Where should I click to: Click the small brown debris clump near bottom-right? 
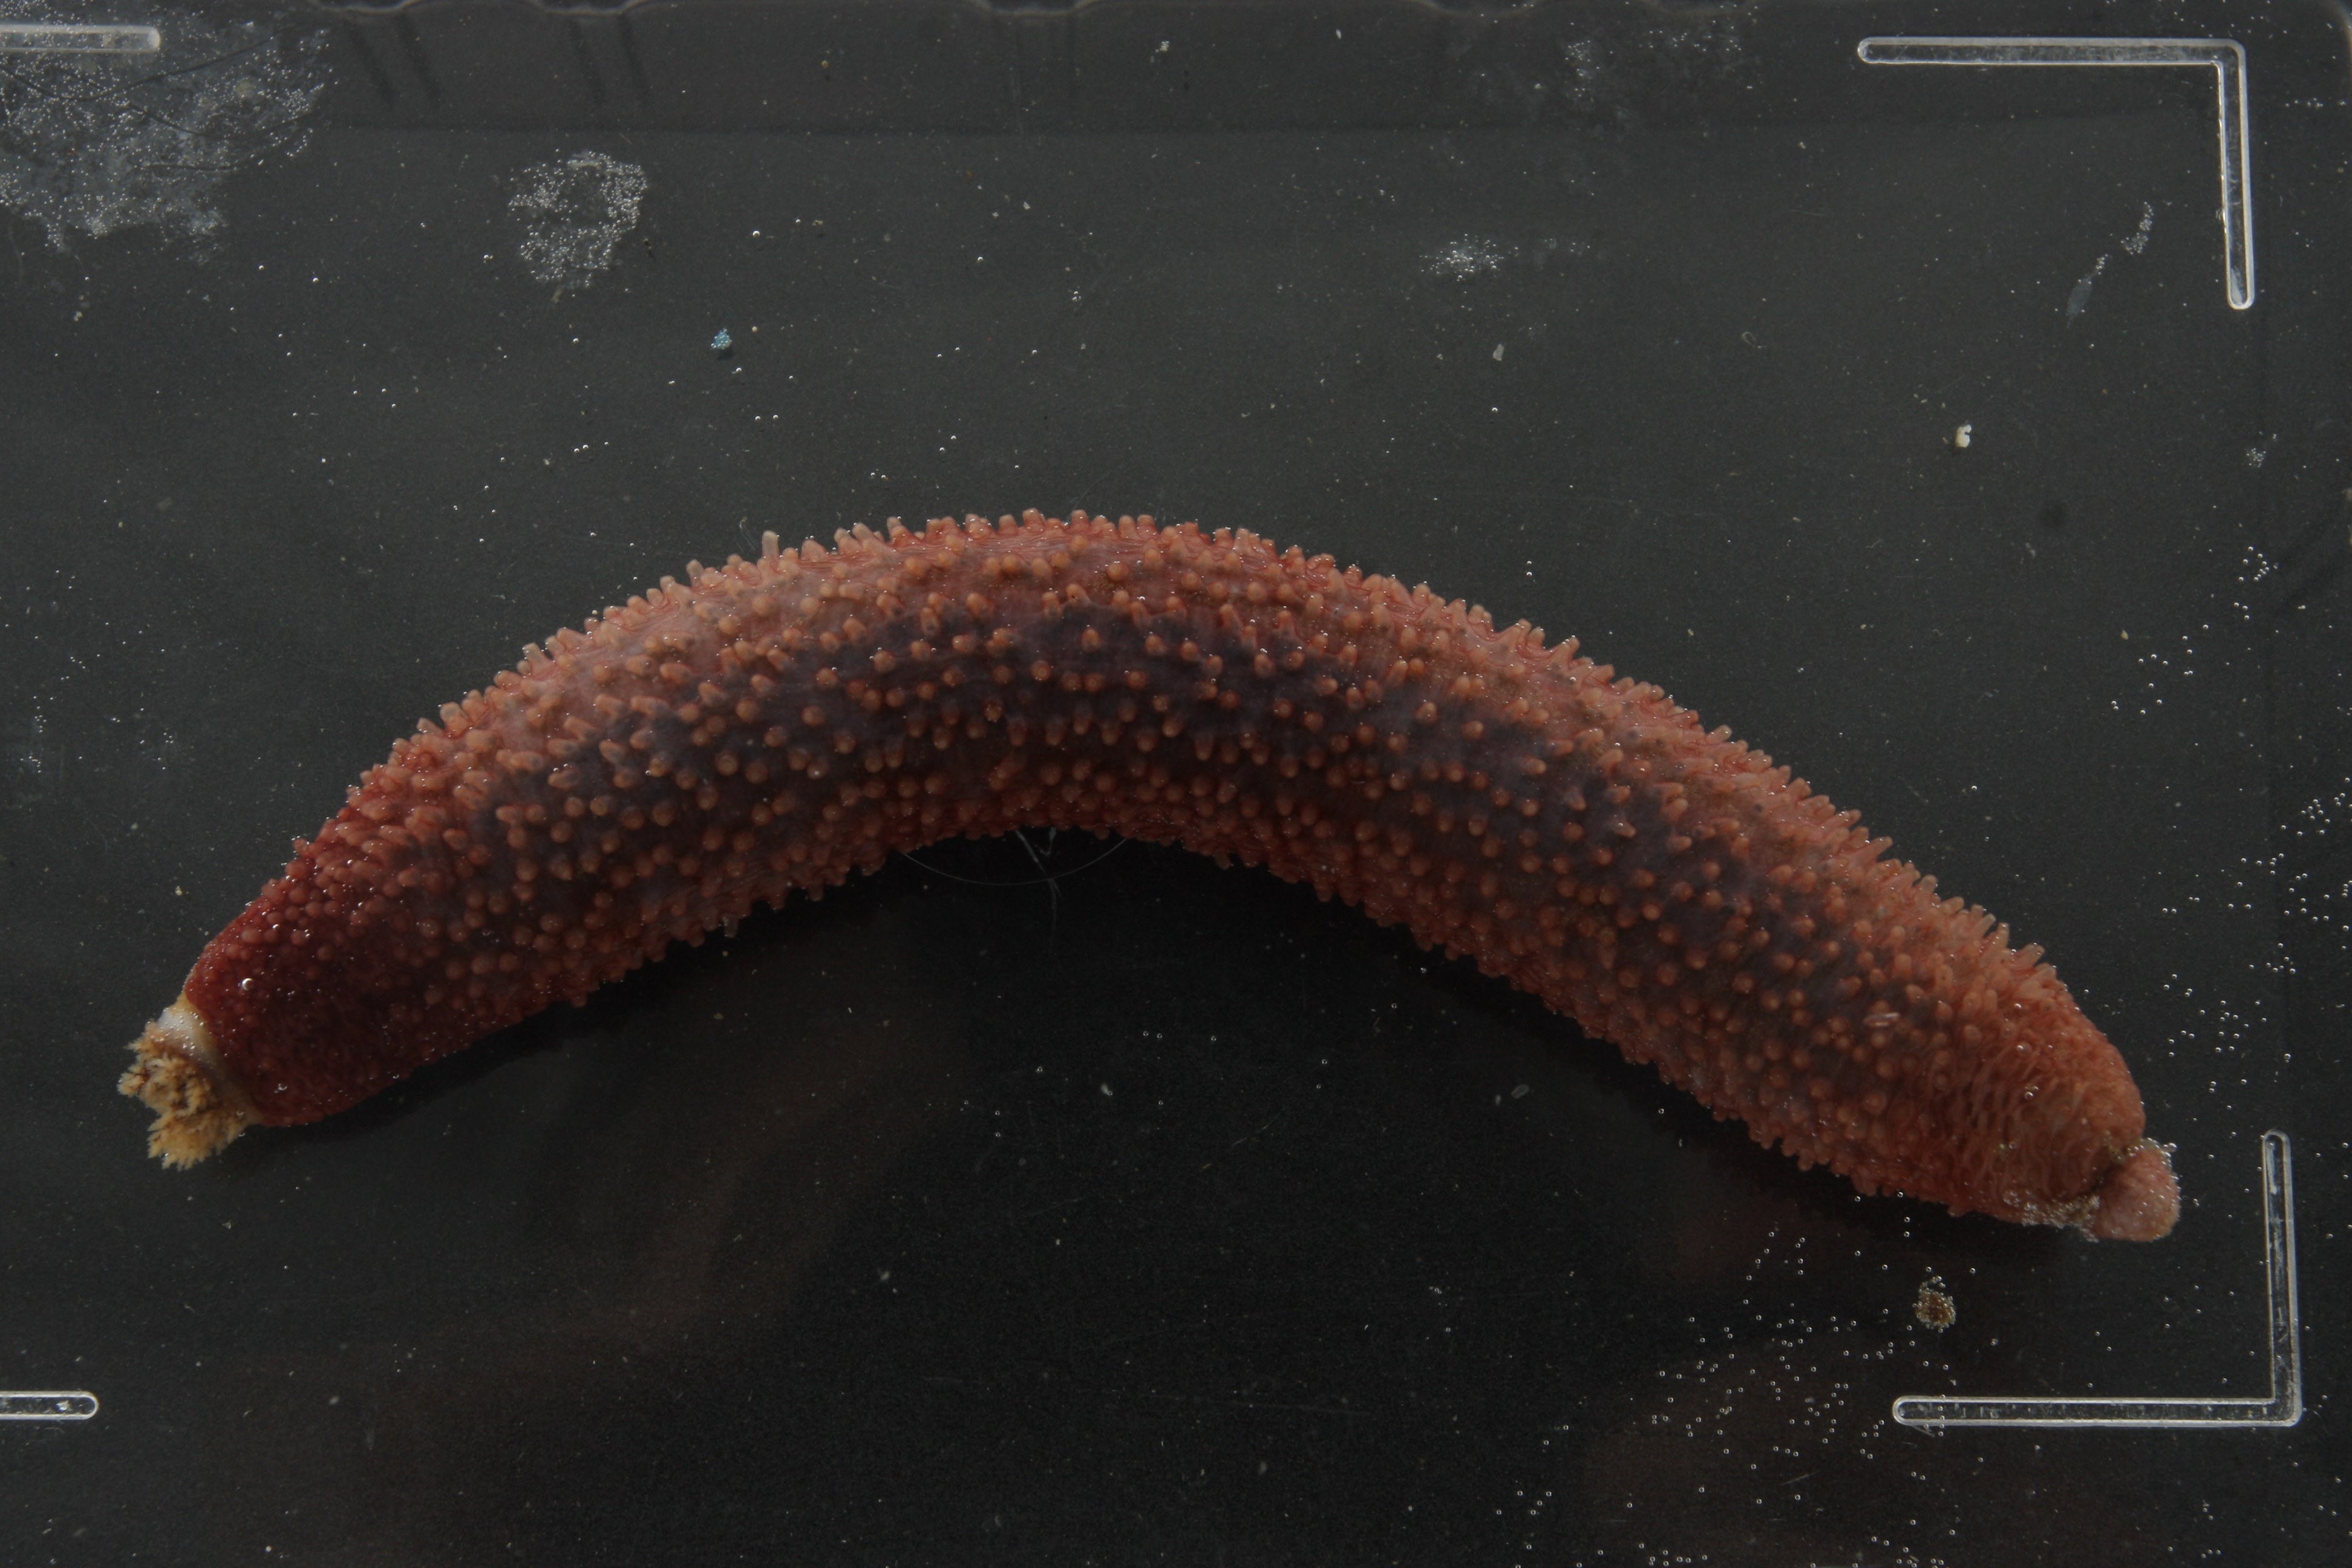[1934, 1306]
